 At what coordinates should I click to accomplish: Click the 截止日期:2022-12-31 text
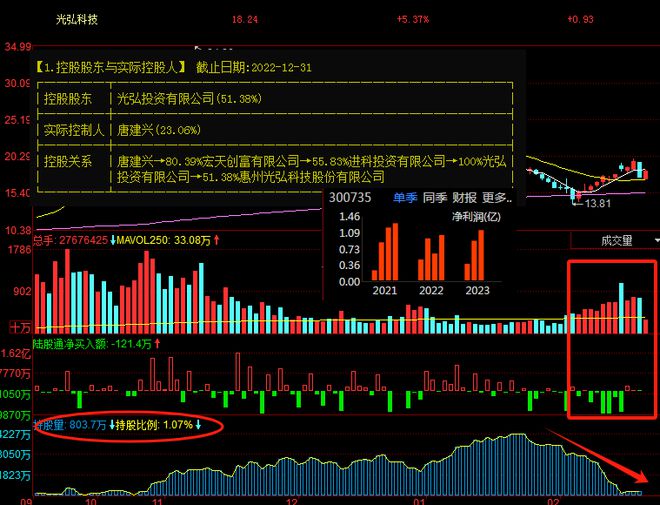pos(253,68)
